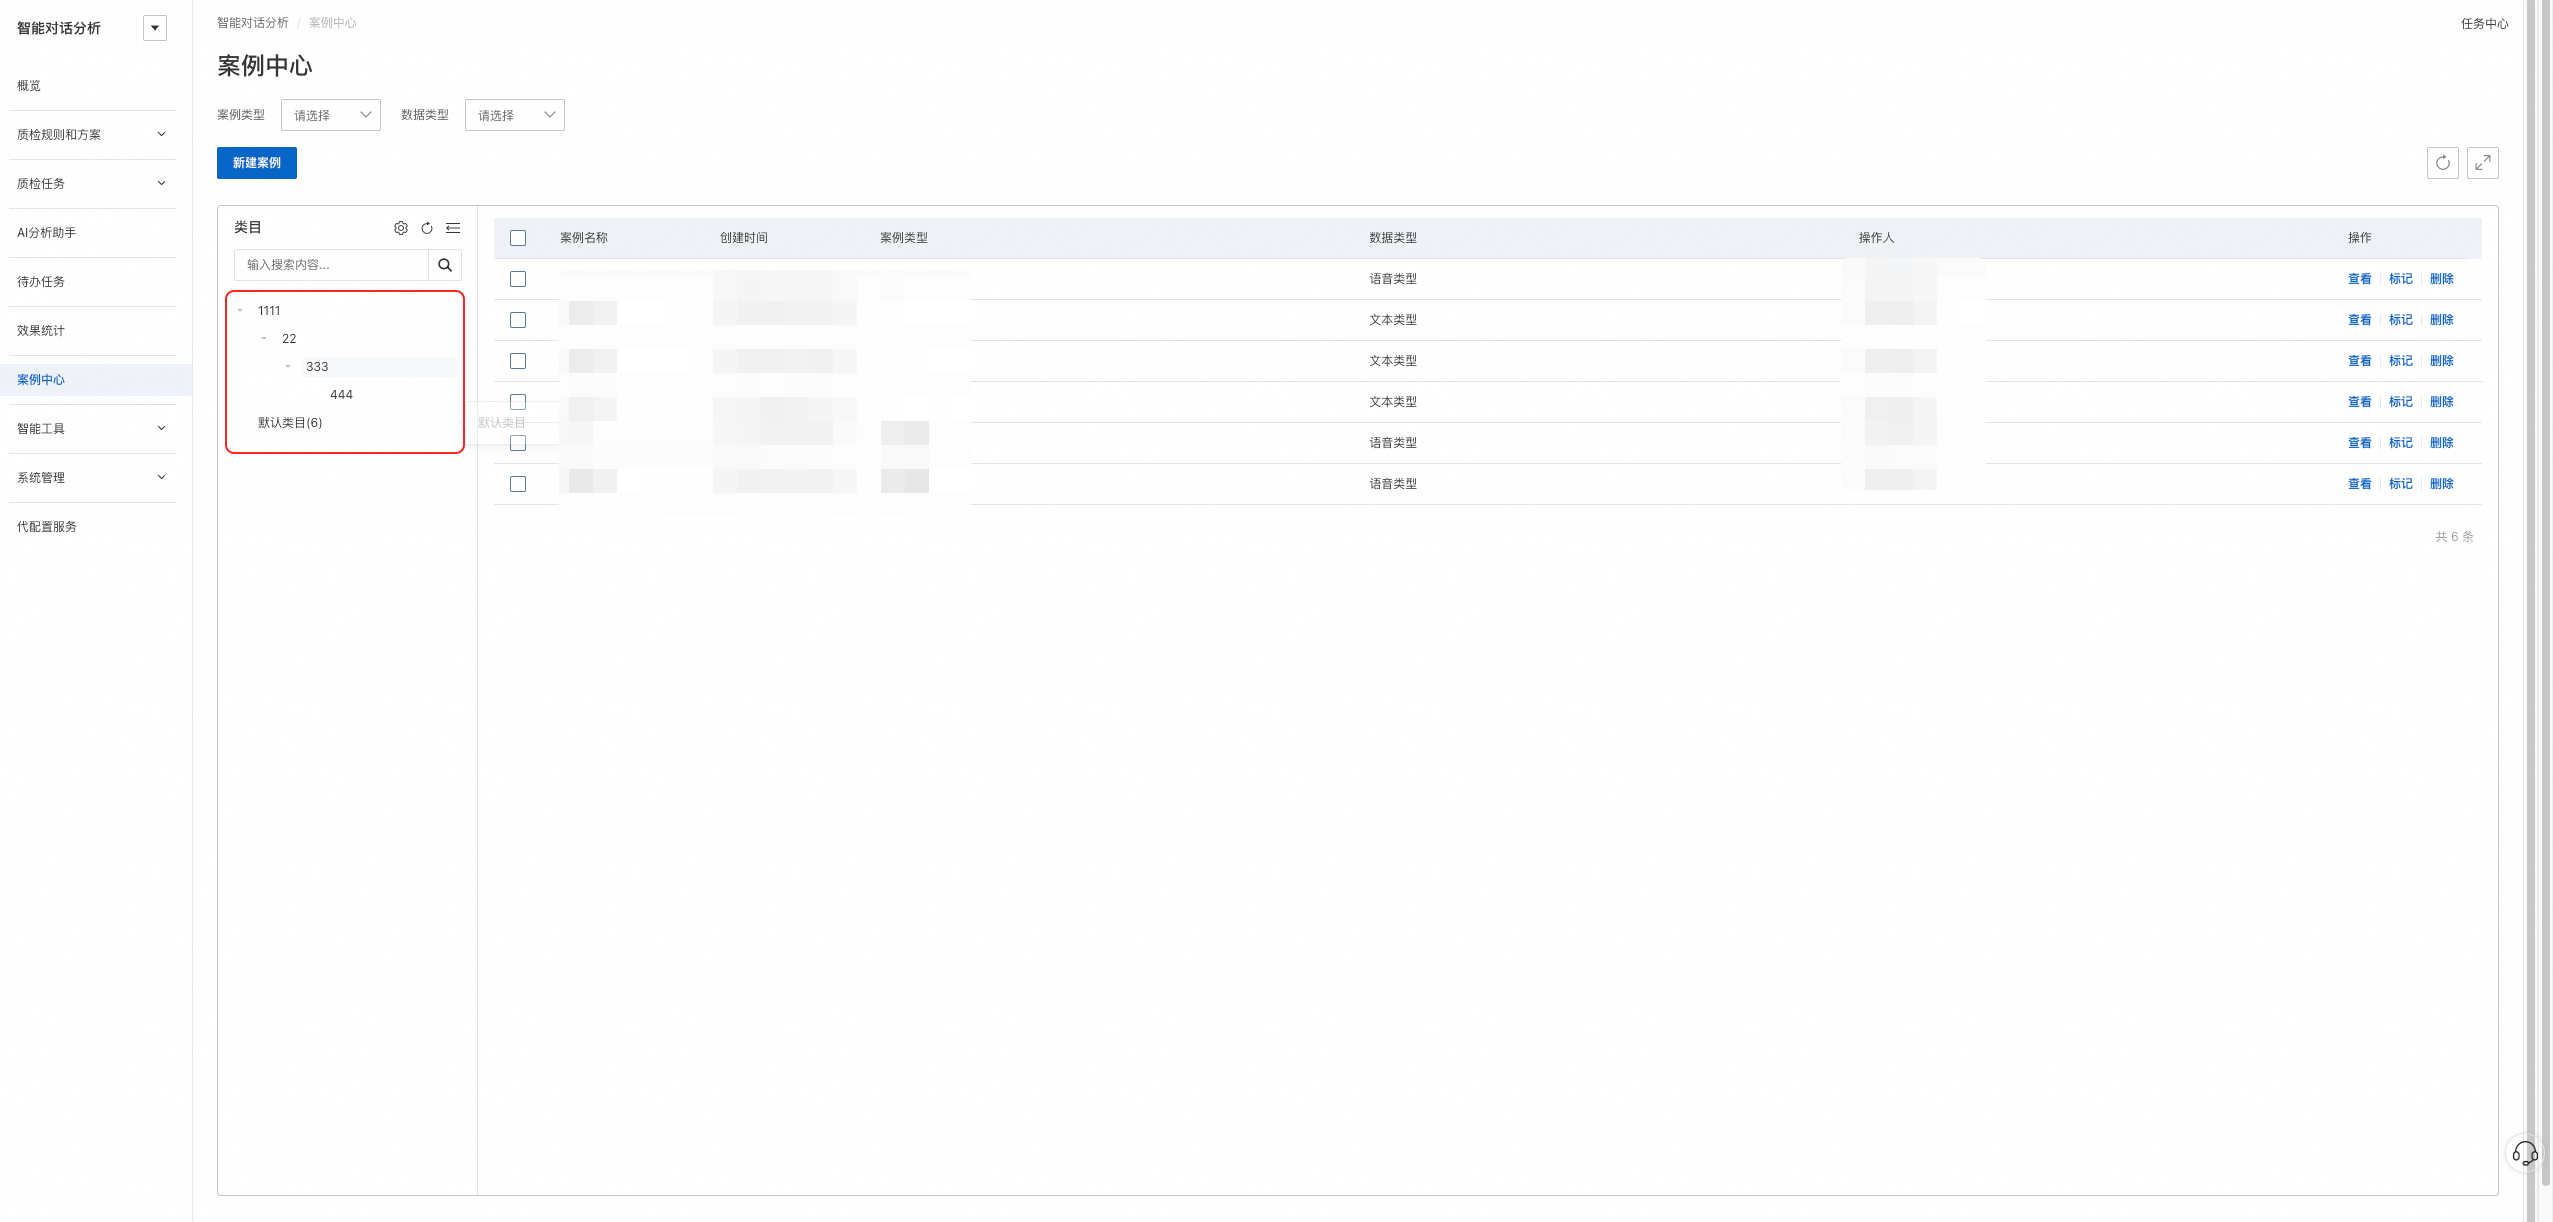Open the 数据类型 dropdown
The image size is (2553, 1222).
(x=515, y=115)
